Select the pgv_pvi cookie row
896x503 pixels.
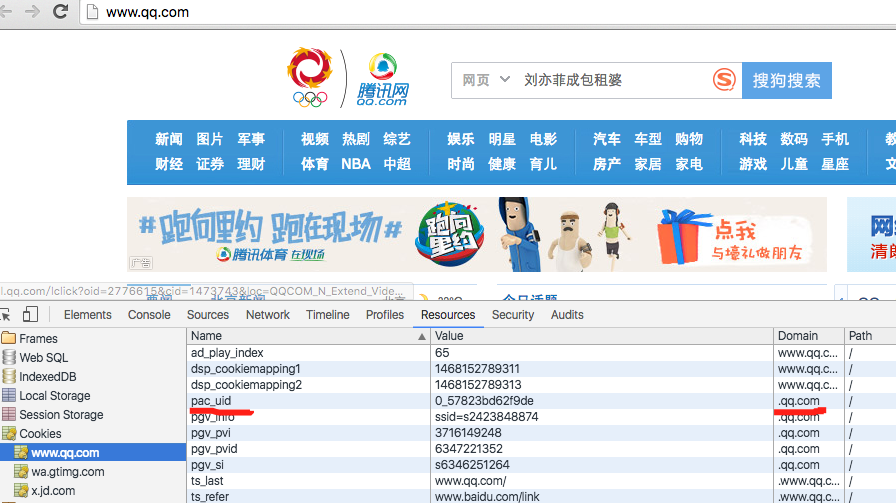click(x=541, y=433)
